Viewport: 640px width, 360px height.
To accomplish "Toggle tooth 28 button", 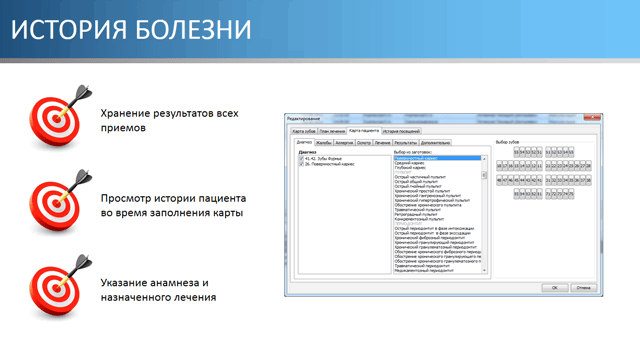I will pyautogui.click(x=589, y=166).
